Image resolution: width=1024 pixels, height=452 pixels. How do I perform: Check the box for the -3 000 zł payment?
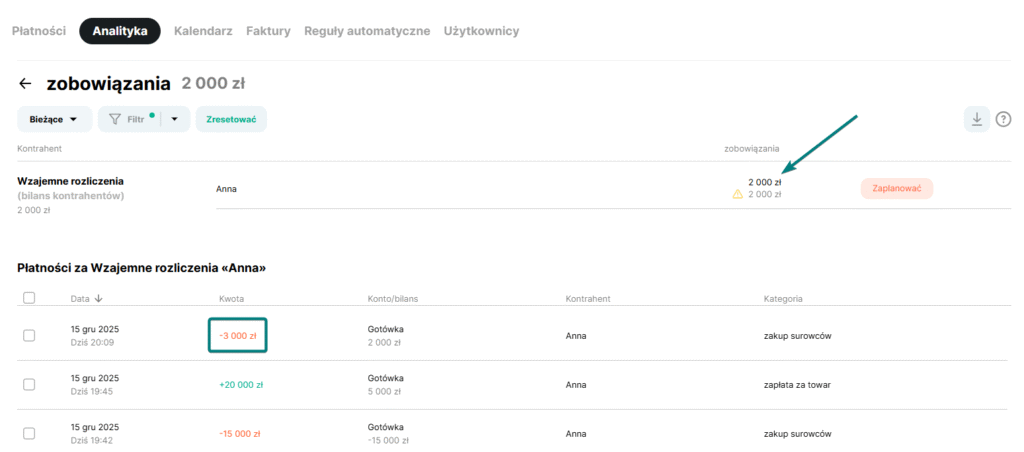(x=29, y=336)
